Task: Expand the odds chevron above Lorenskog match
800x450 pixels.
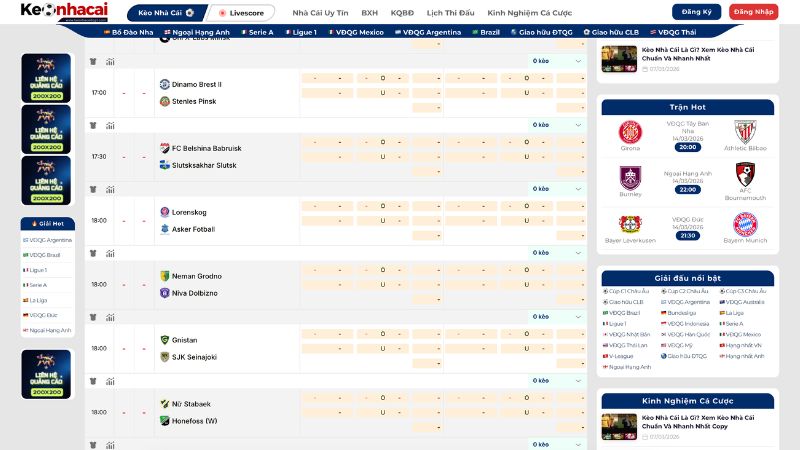Action: tap(578, 189)
